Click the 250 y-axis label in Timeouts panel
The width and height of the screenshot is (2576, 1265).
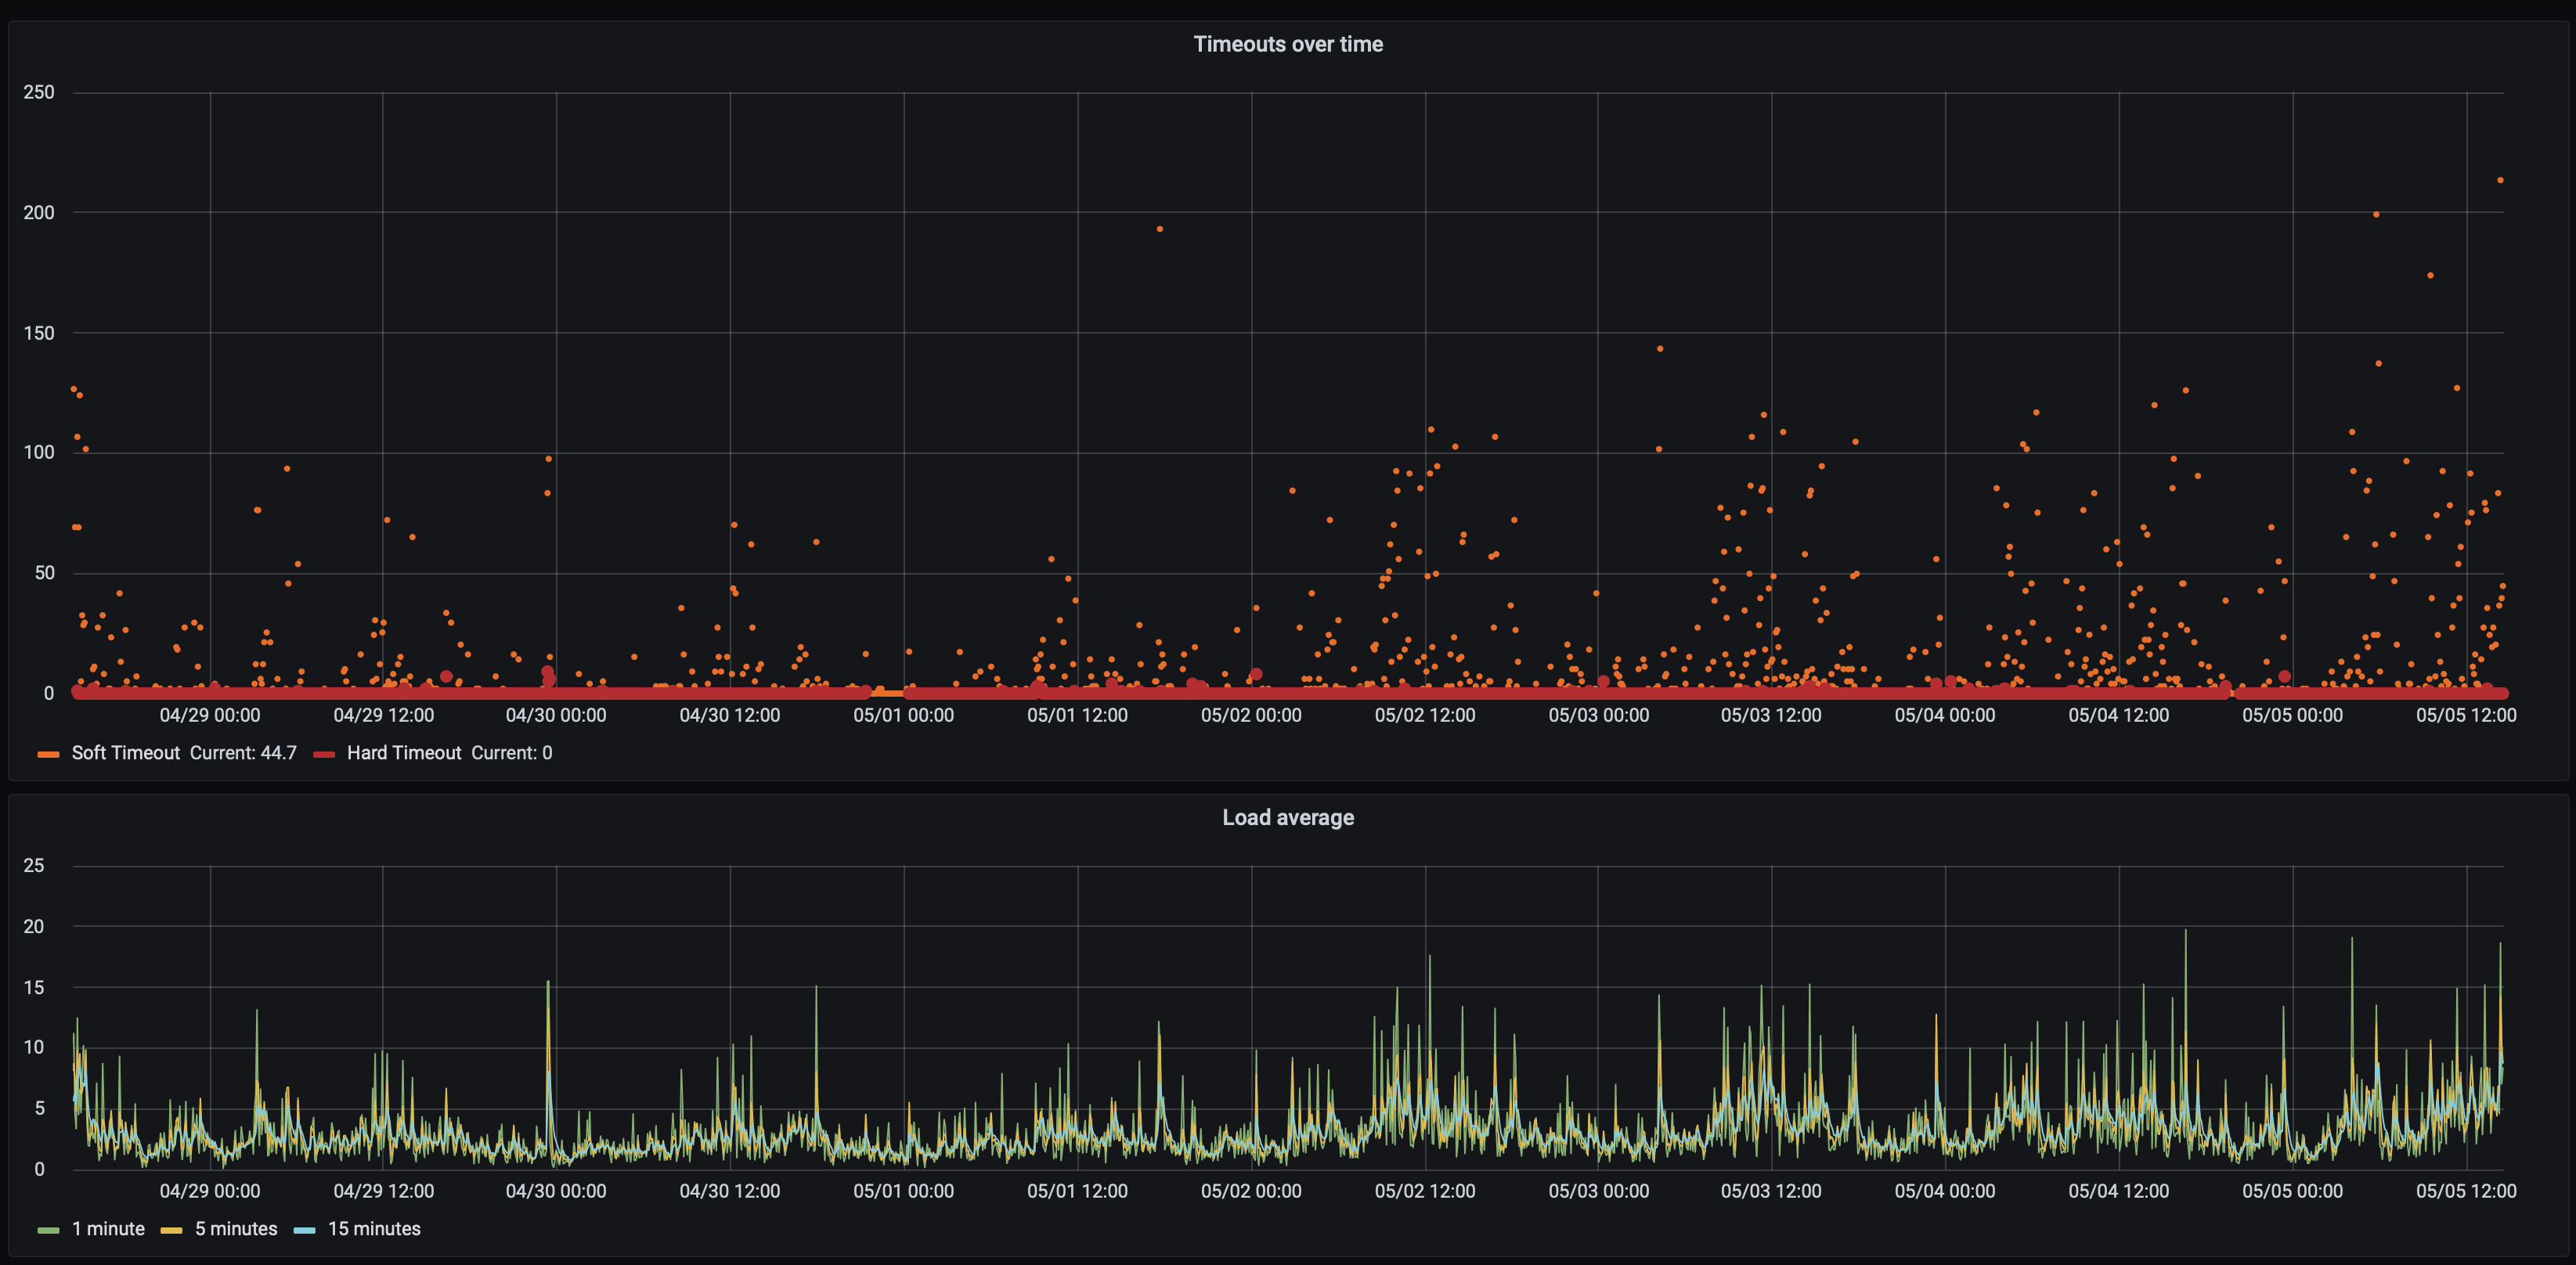point(39,92)
